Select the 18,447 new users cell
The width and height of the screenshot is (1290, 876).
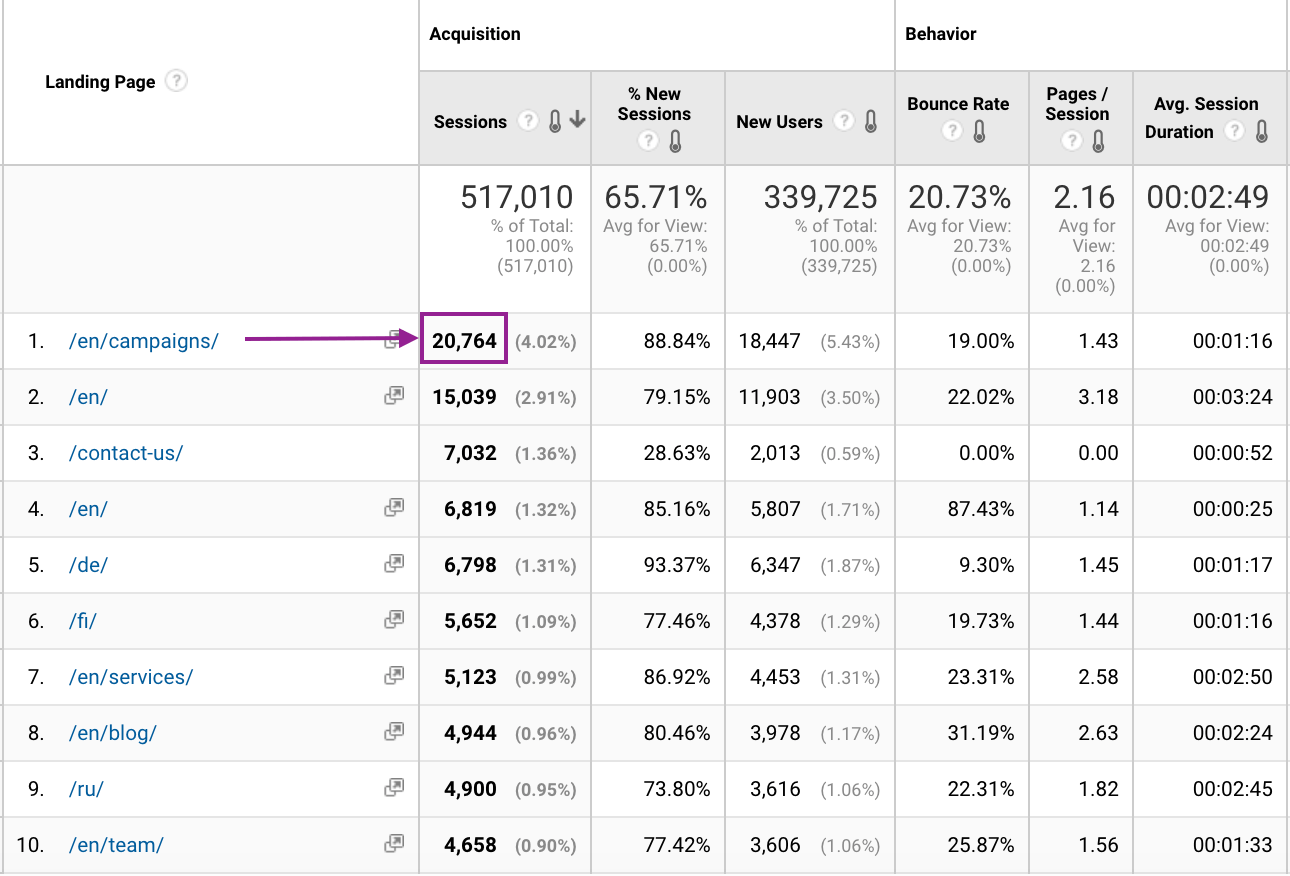point(769,341)
